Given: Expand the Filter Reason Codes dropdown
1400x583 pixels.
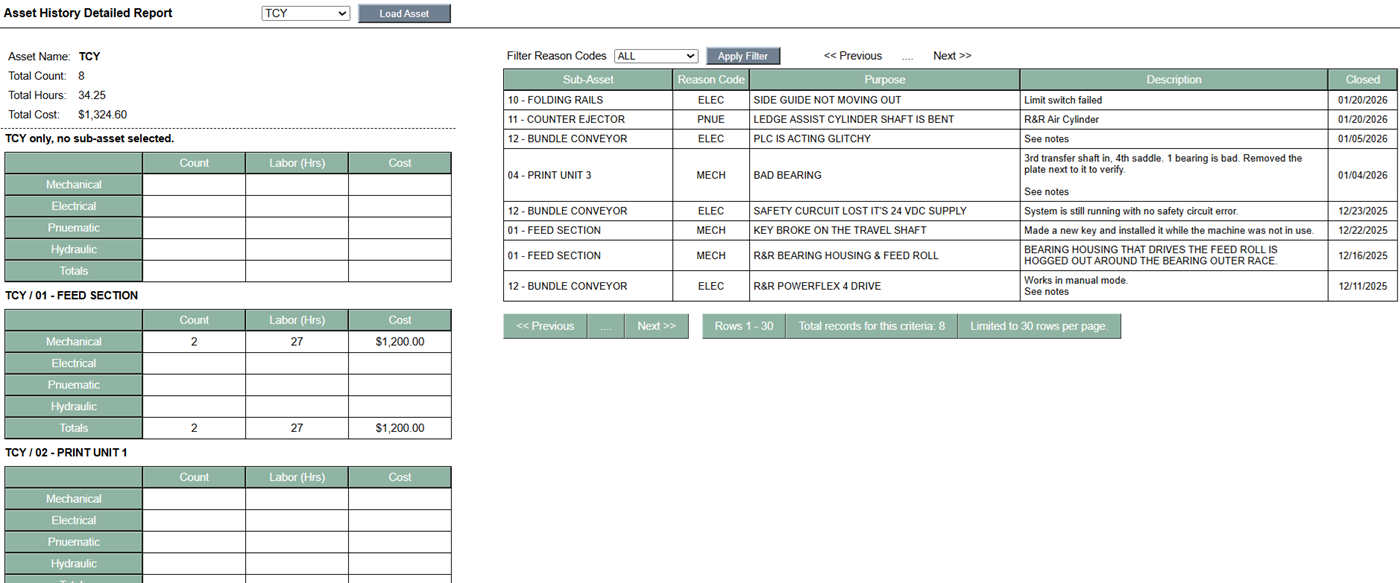Looking at the screenshot, I should (655, 56).
